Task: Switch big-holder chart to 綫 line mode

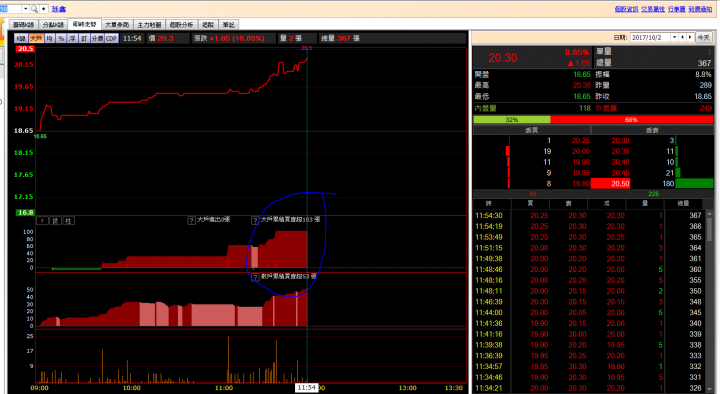Action: coord(56,221)
